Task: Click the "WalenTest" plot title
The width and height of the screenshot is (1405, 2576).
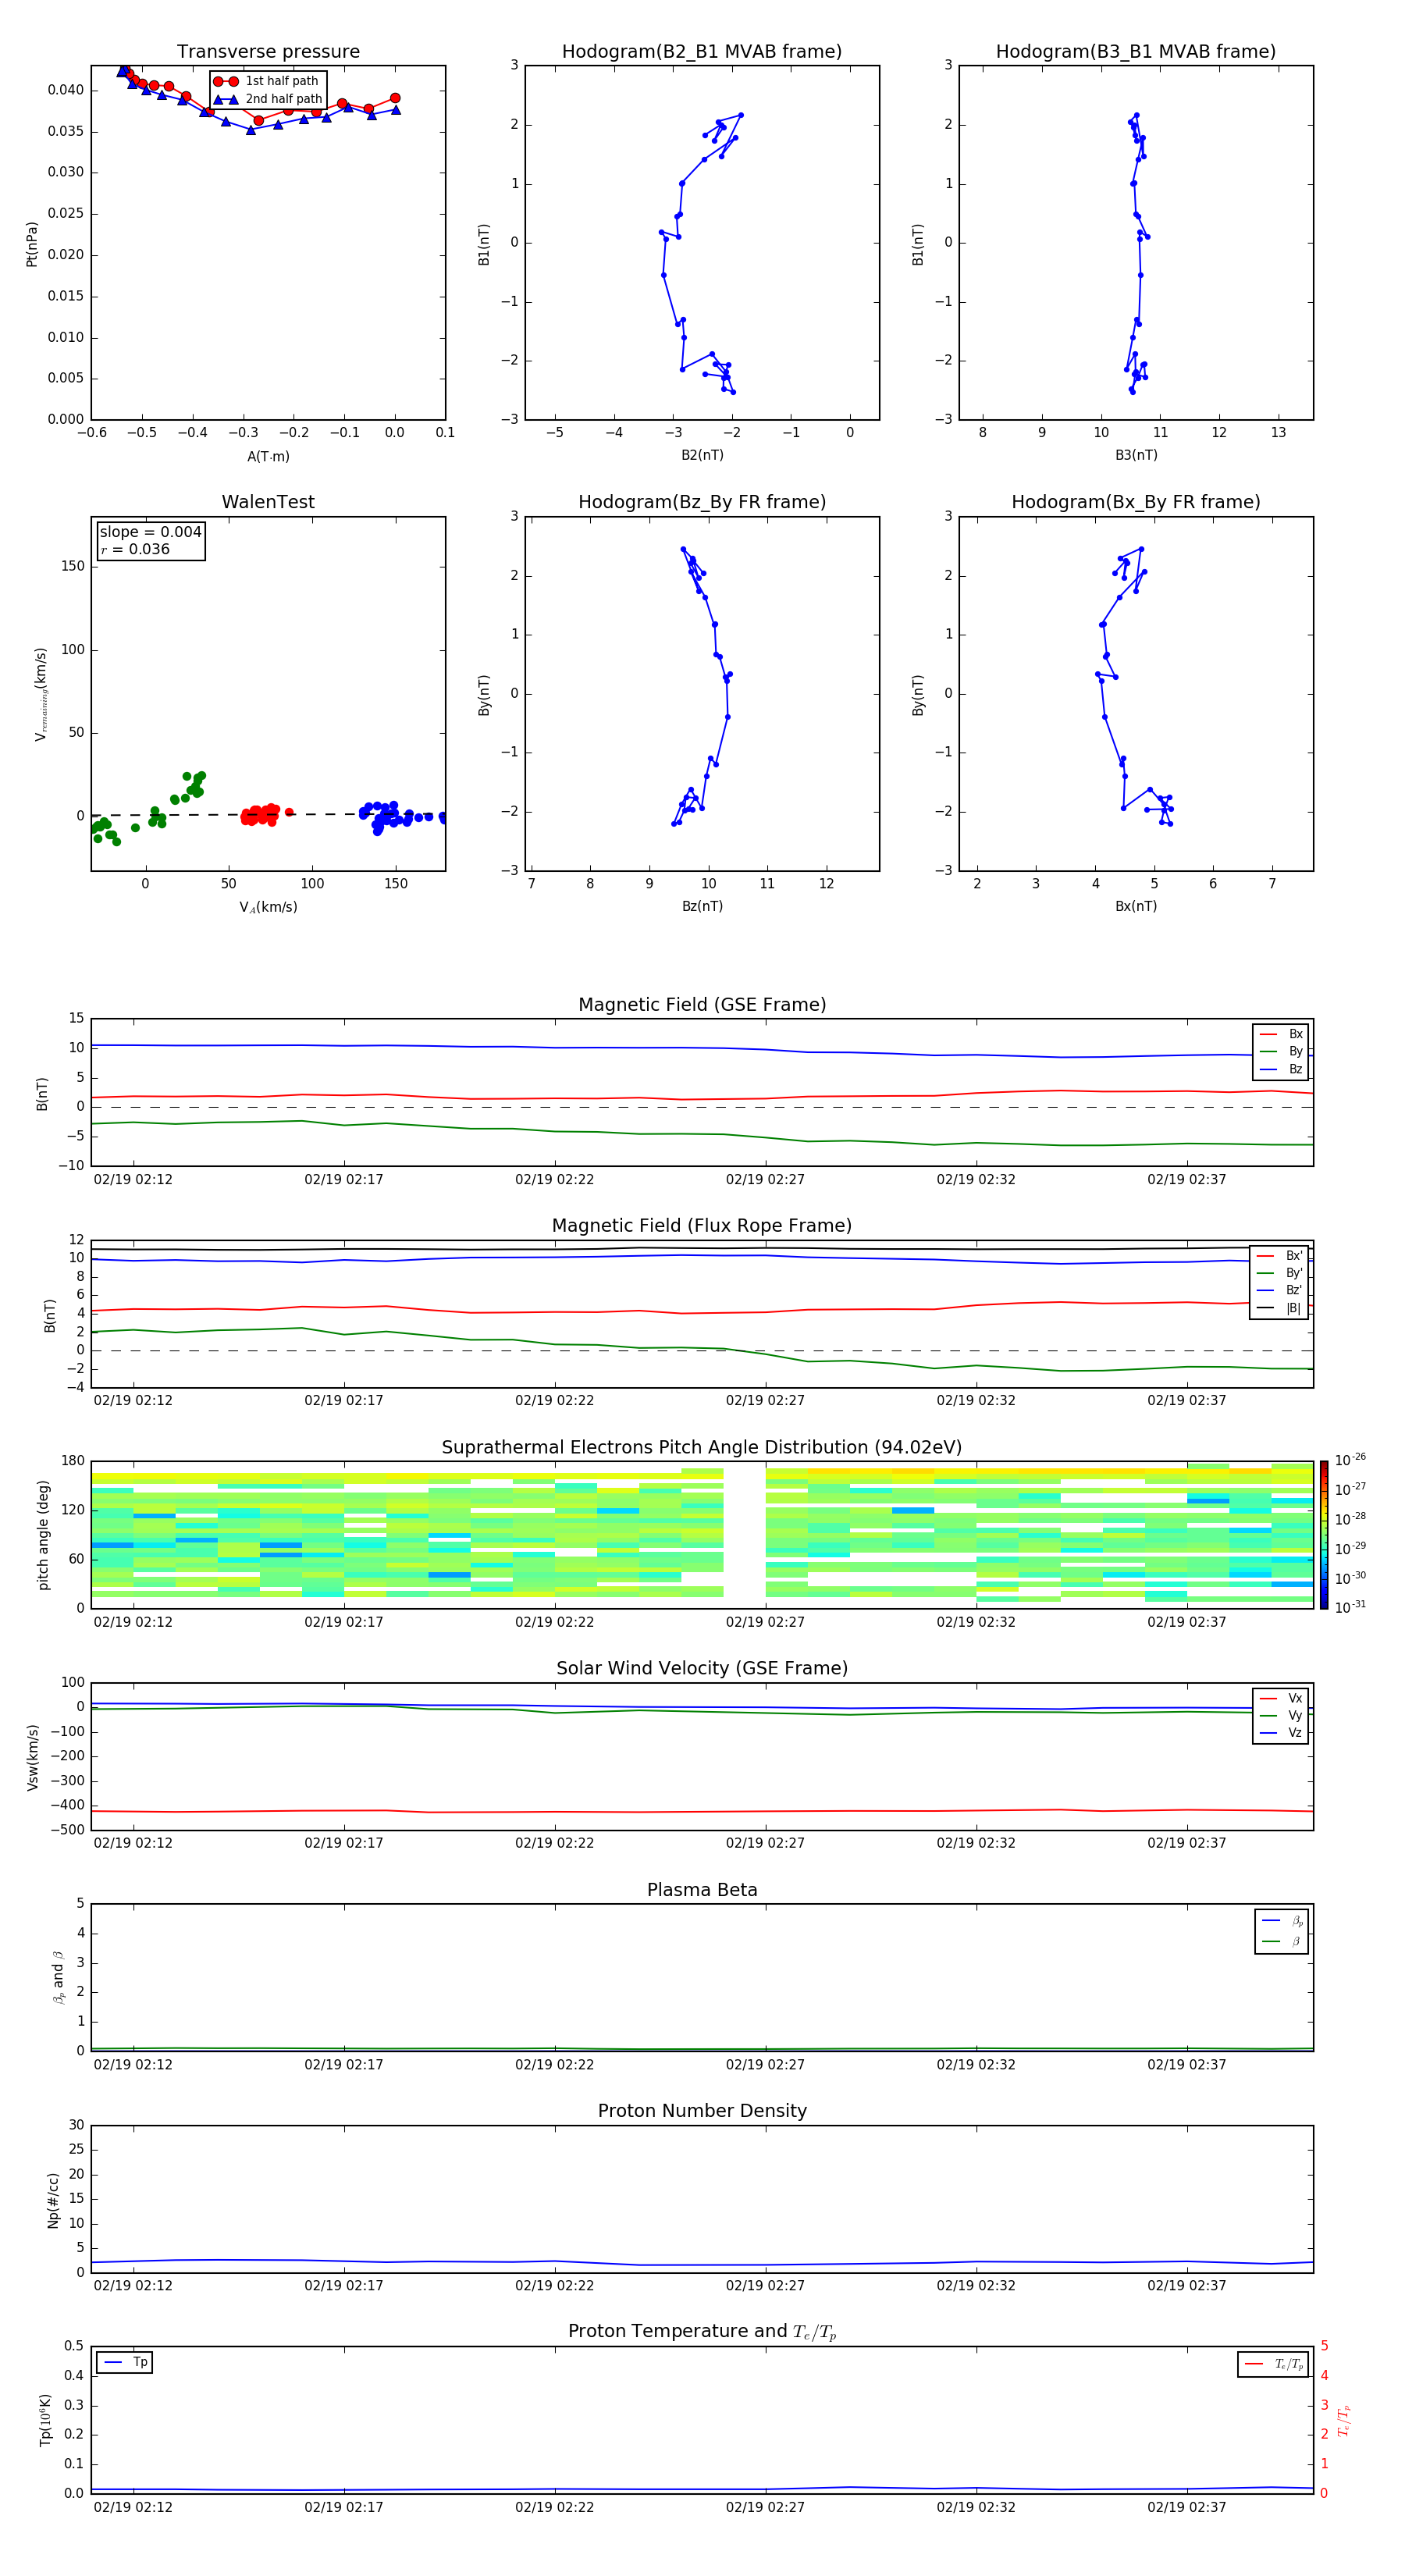Action: (268, 502)
